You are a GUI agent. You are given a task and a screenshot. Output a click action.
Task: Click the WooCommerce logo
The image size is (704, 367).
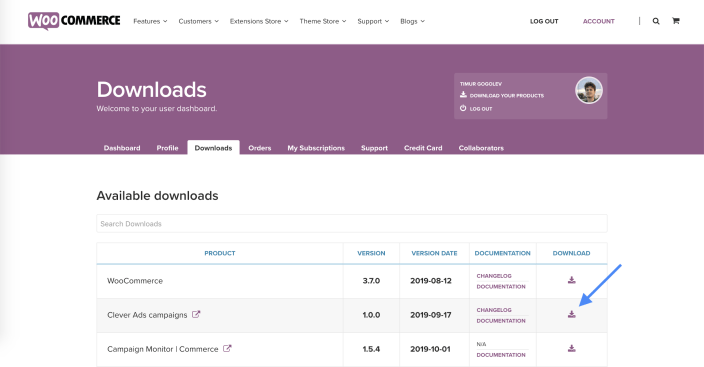[74, 21]
